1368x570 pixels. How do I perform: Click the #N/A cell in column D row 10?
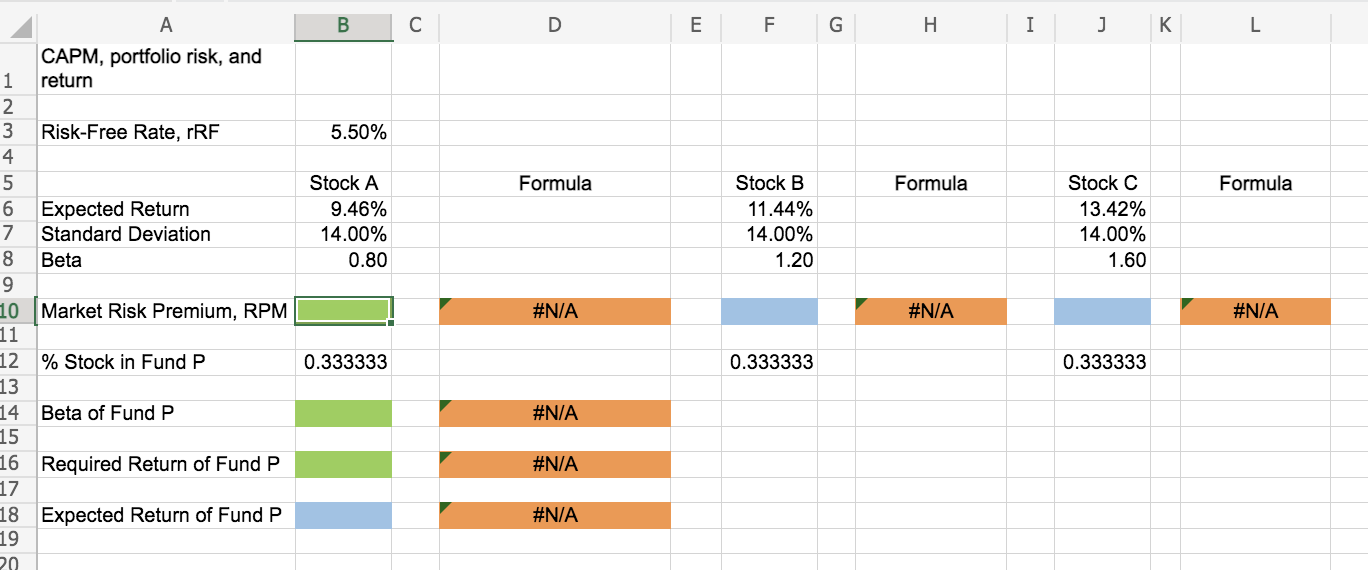pyautogui.click(x=555, y=311)
